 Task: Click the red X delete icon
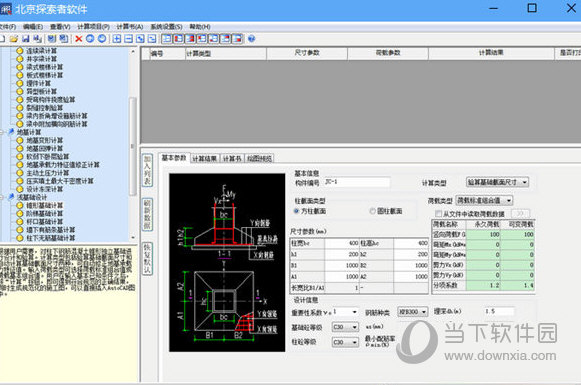pos(79,39)
